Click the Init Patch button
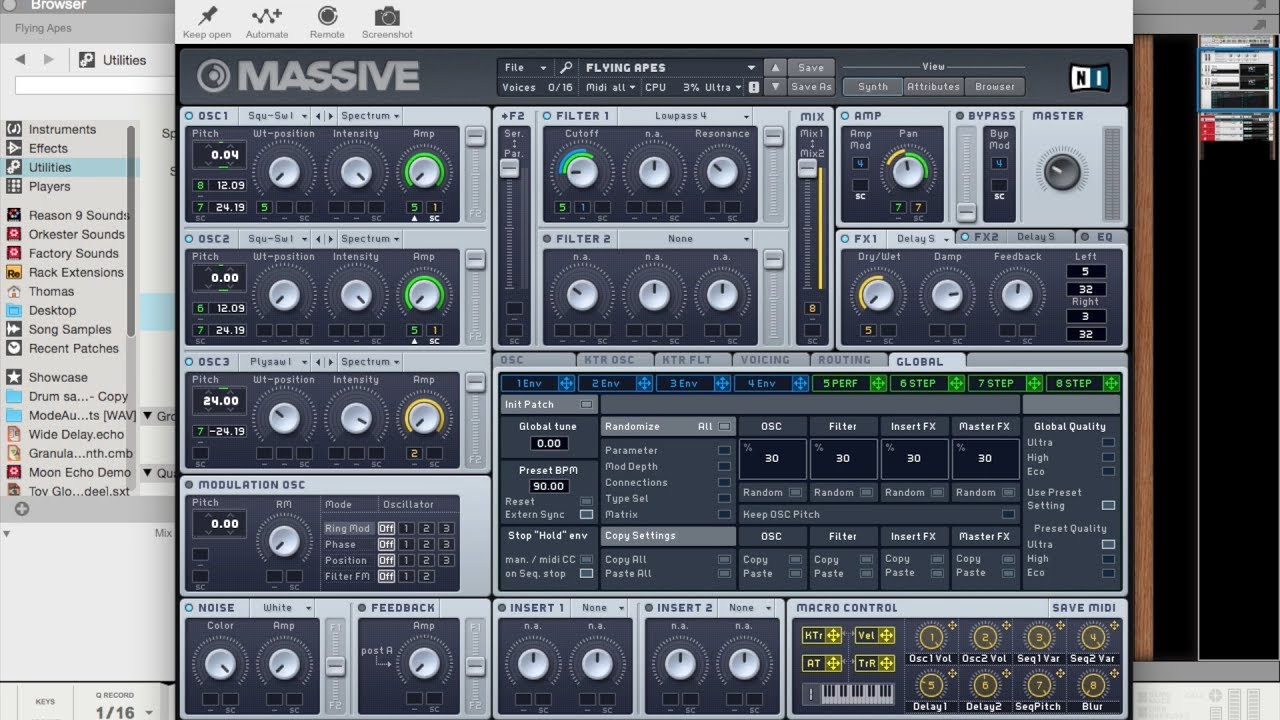This screenshot has width=1280, height=720. pyautogui.click(x=548, y=405)
